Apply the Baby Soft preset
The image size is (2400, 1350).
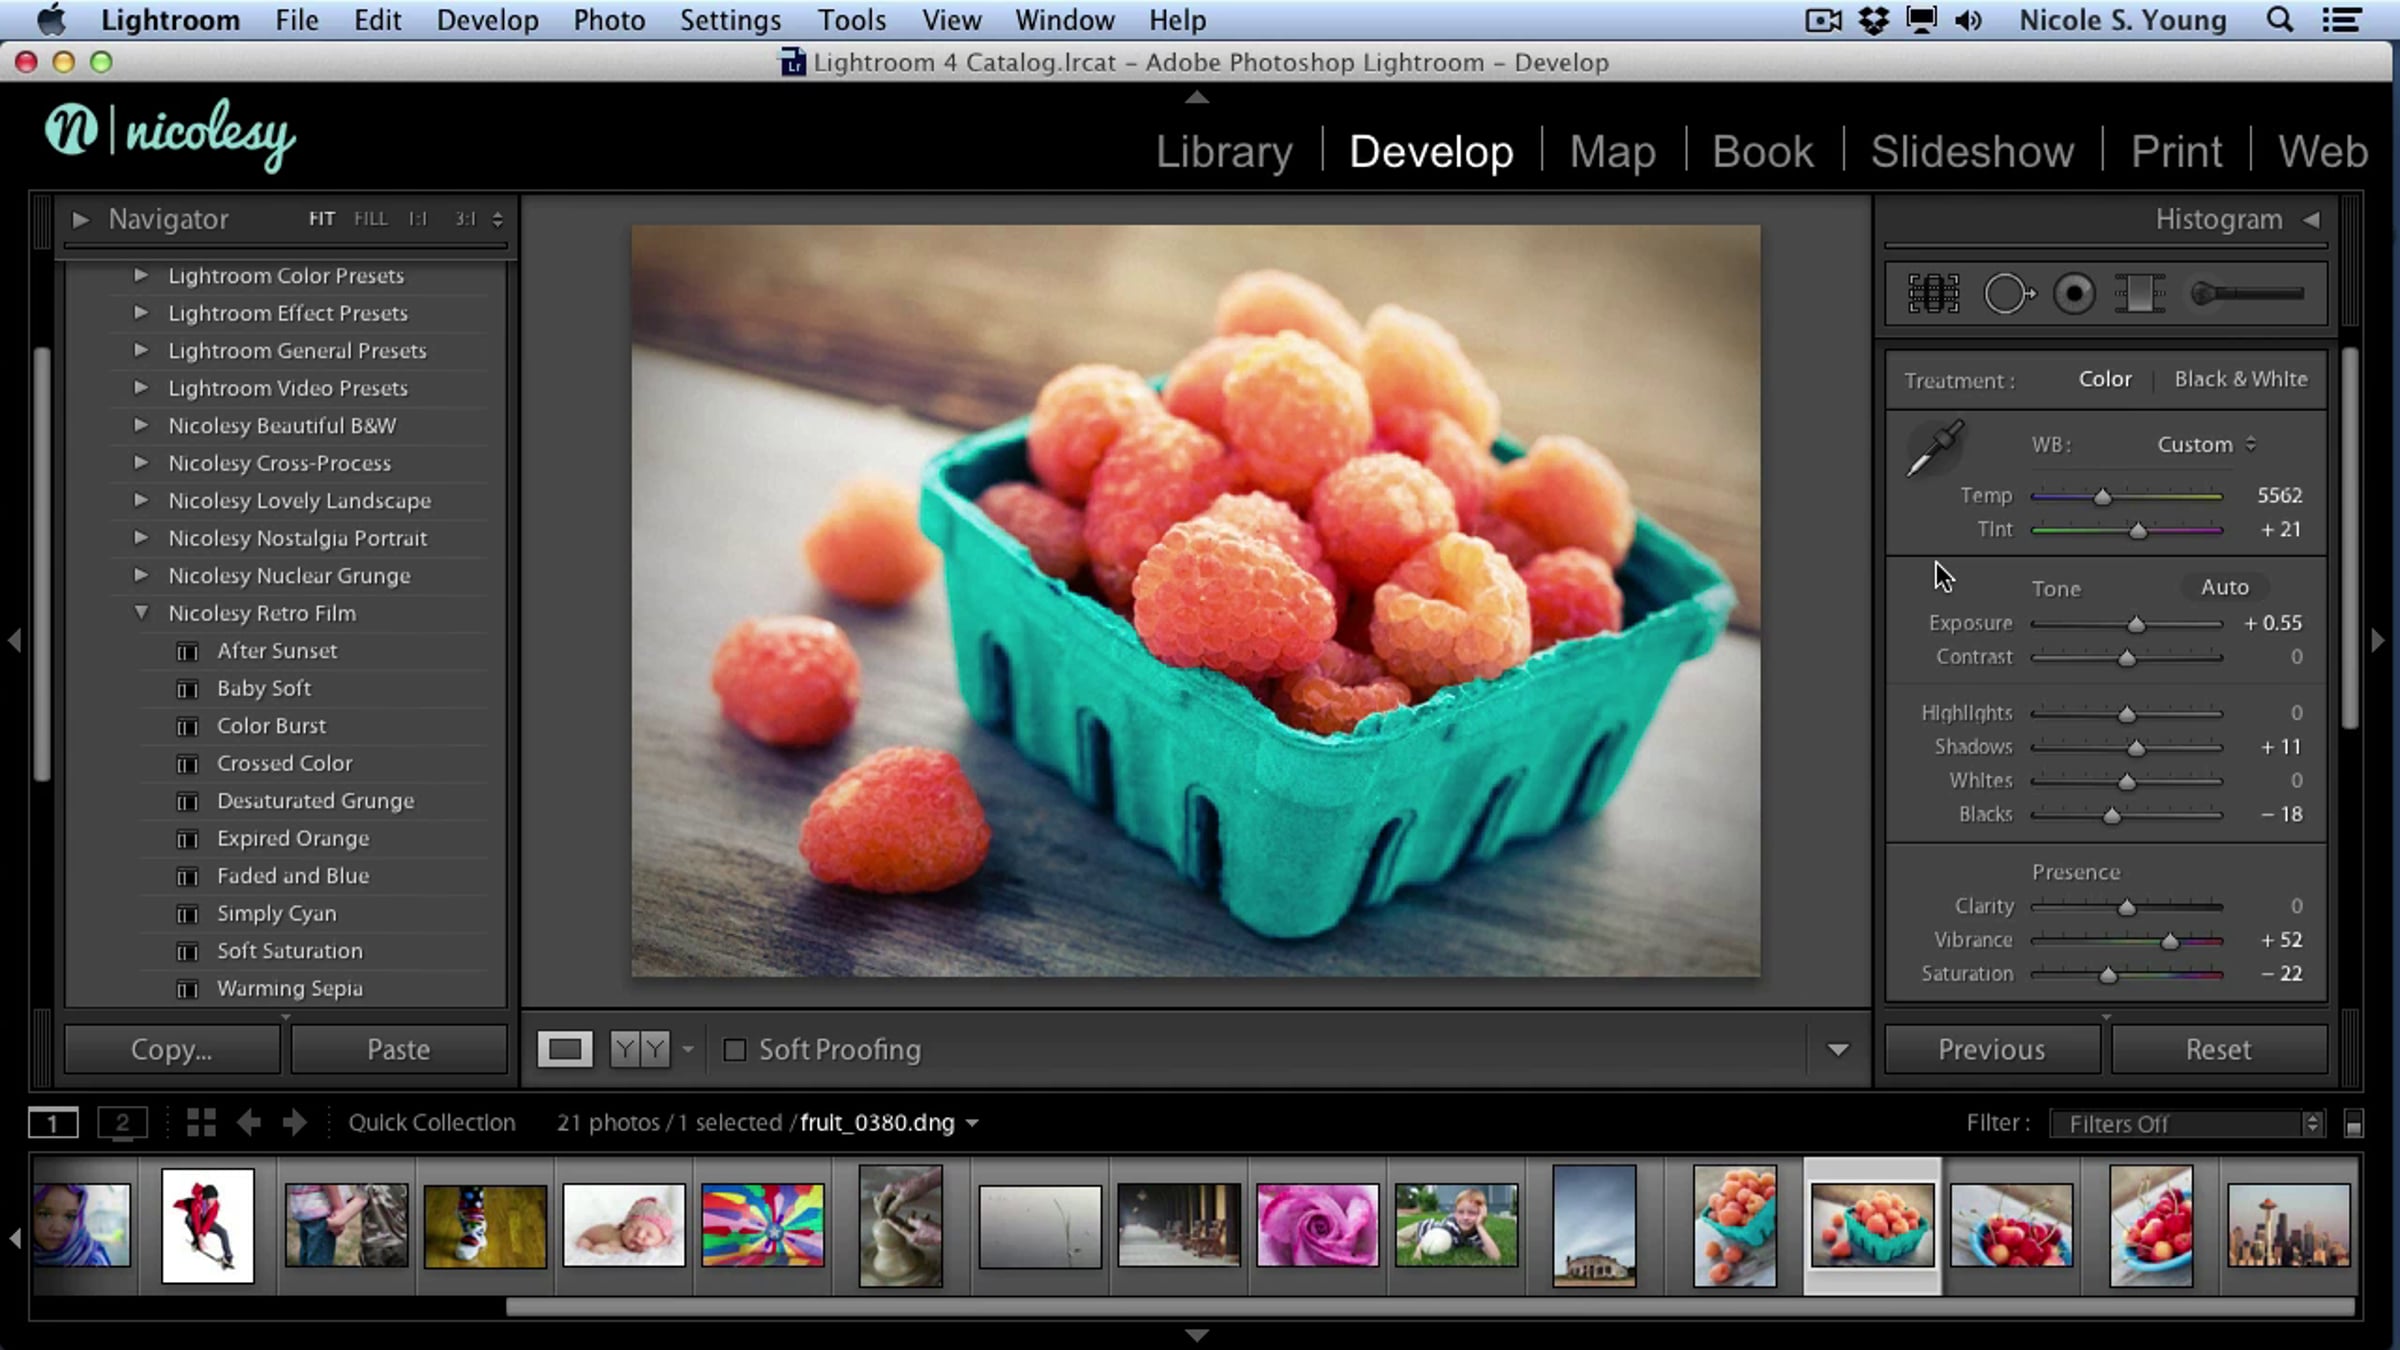point(264,688)
